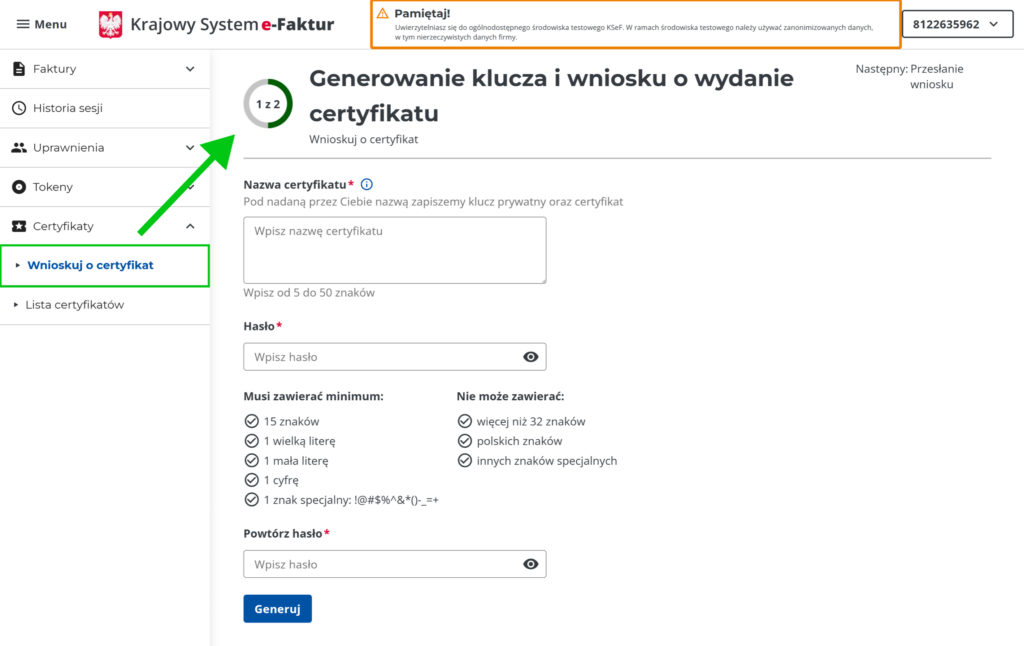Open Lista certyfikatów in the sidebar

pos(75,305)
